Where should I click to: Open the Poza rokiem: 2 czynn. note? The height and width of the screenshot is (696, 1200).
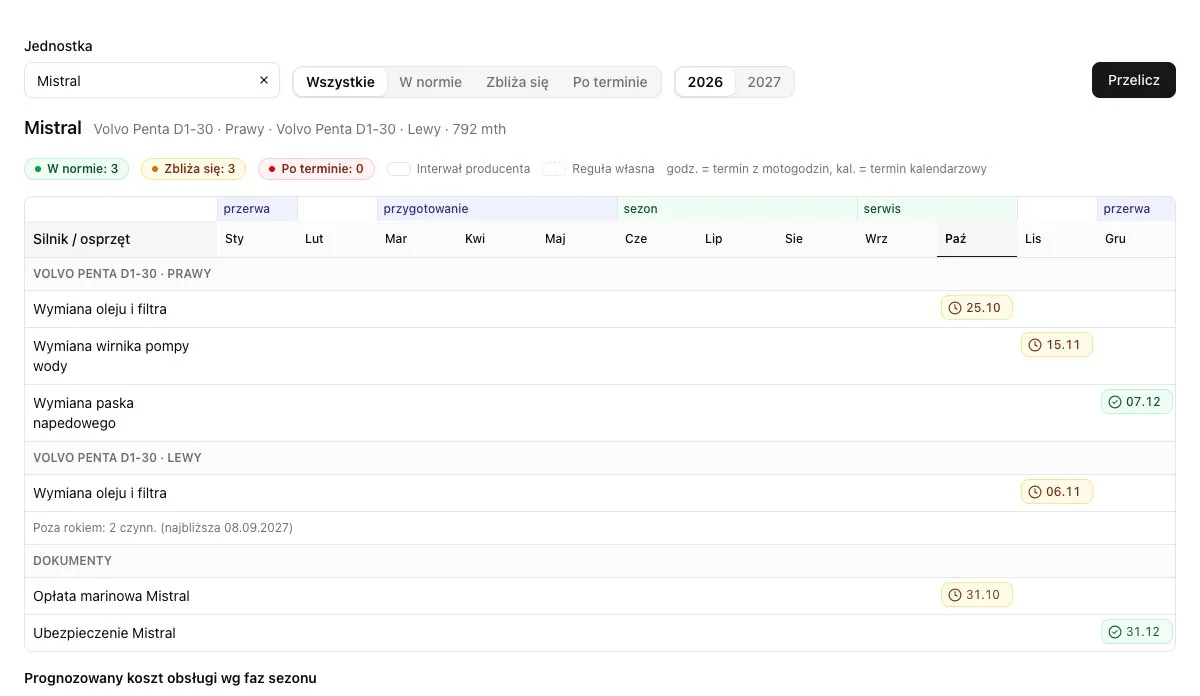point(163,527)
